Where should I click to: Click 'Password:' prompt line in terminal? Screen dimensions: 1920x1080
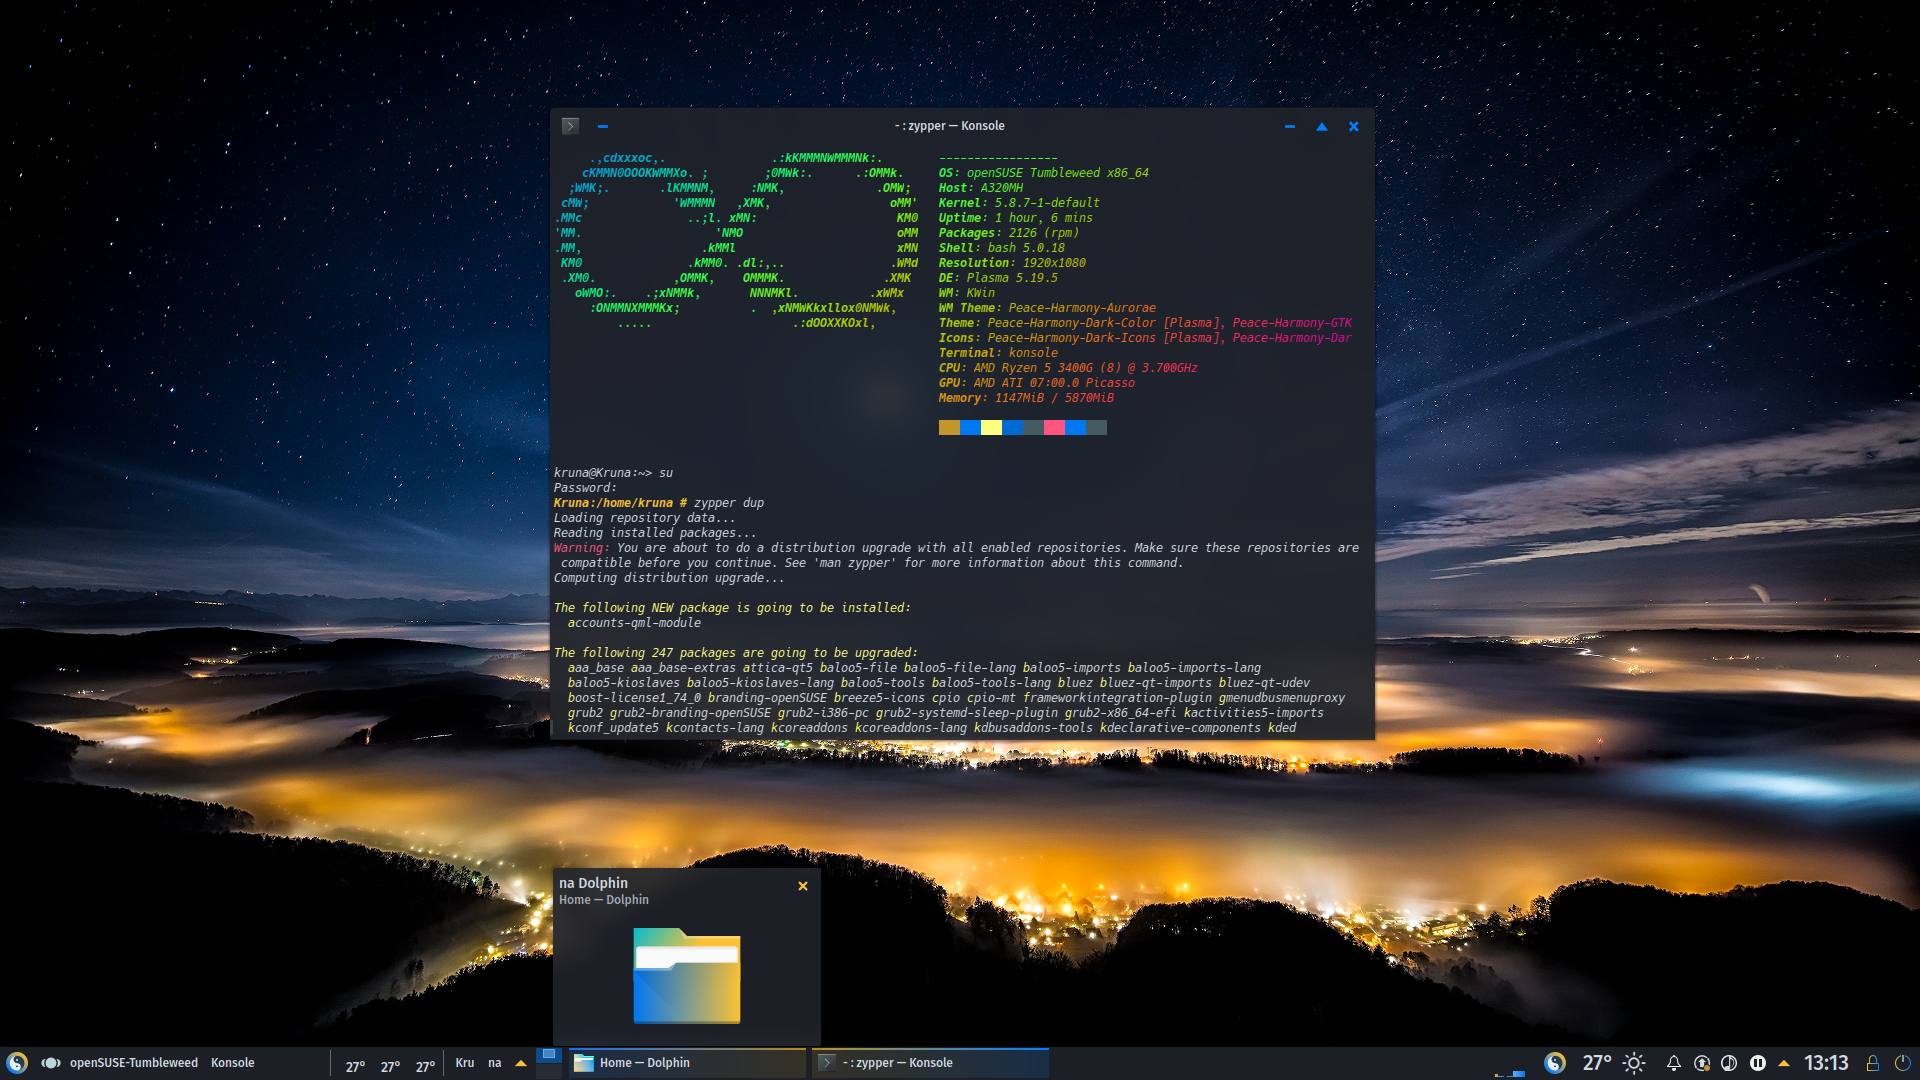click(585, 488)
